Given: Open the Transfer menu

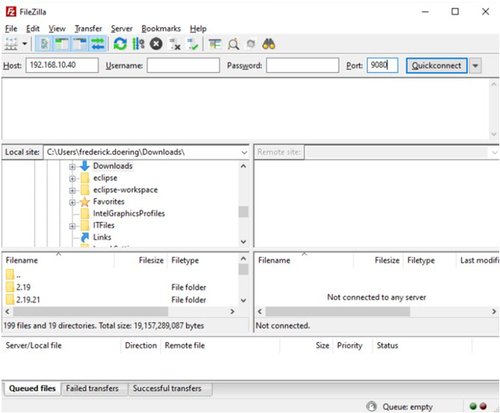Looking at the screenshot, I should (88, 29).
